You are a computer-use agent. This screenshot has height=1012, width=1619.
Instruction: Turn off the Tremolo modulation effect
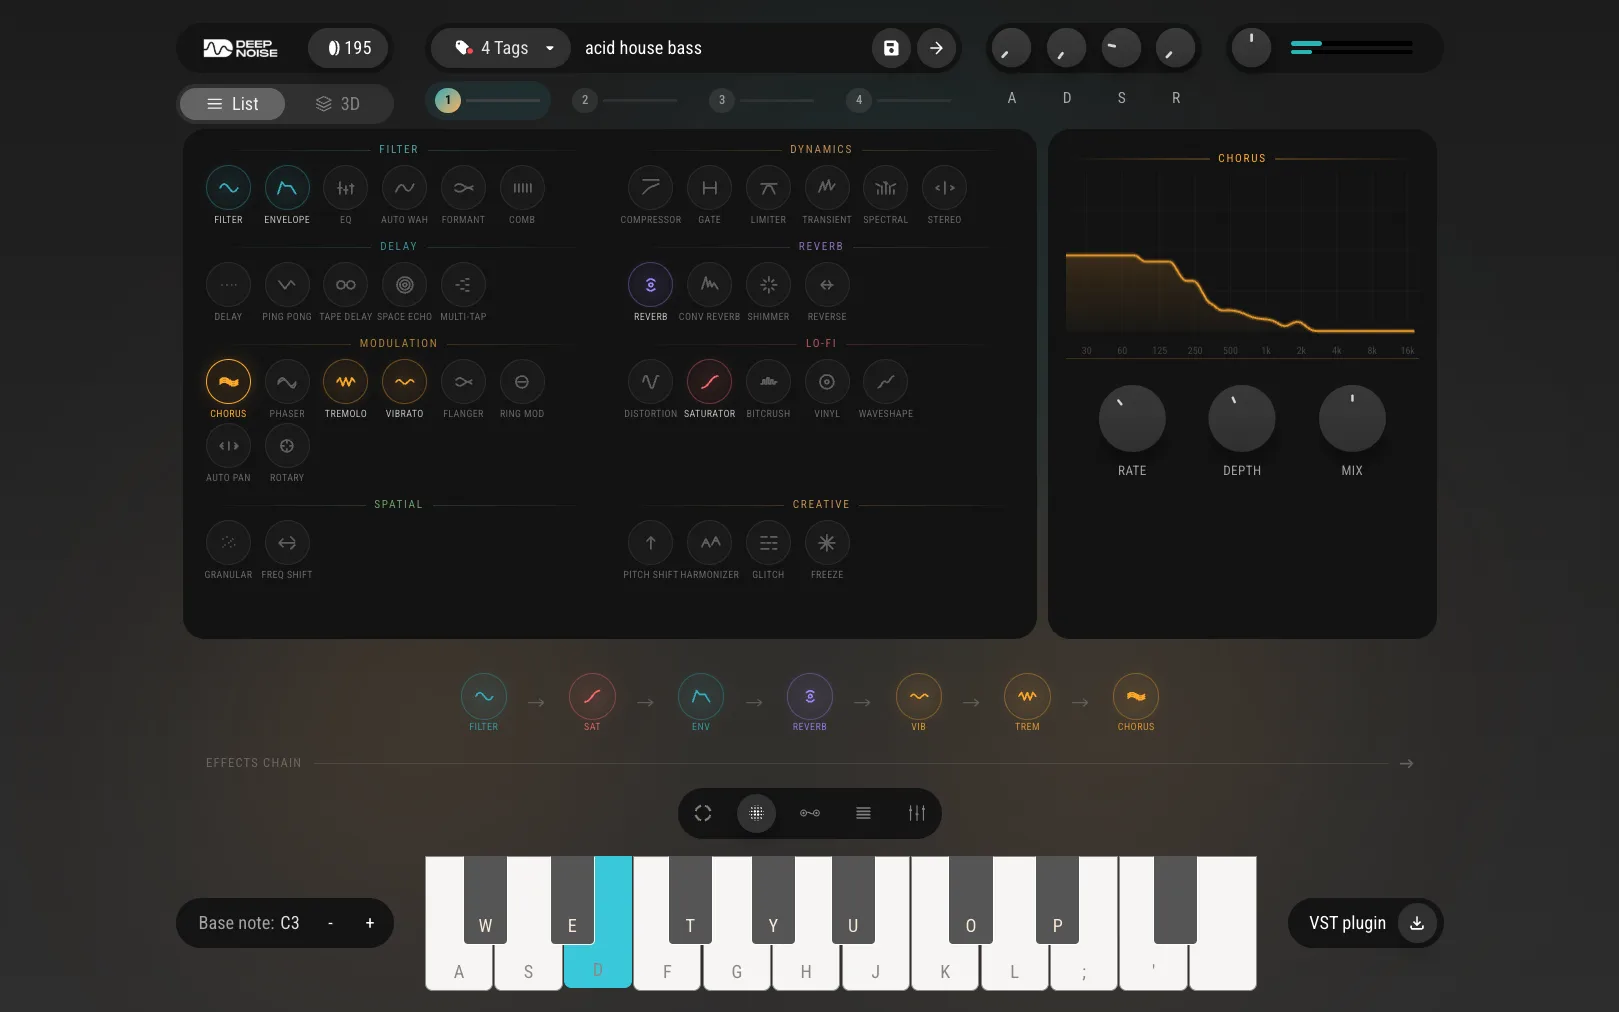click(346, 382)
